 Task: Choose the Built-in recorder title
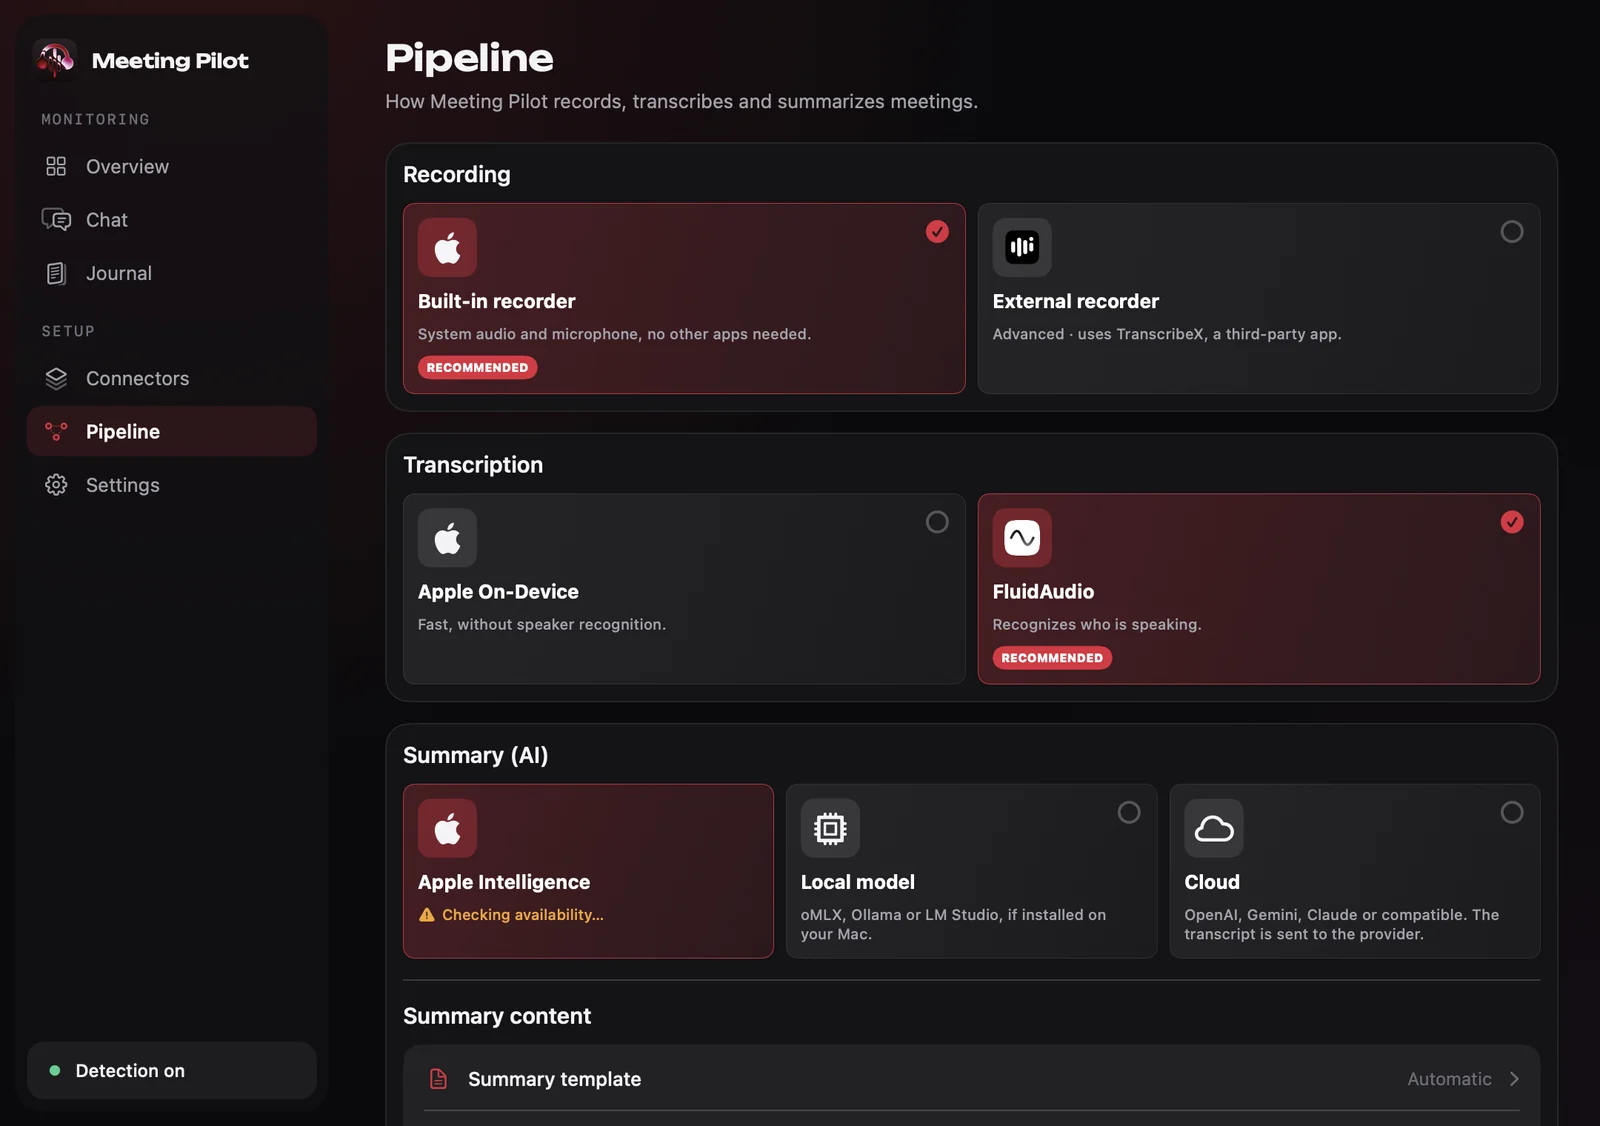point(496,301)
